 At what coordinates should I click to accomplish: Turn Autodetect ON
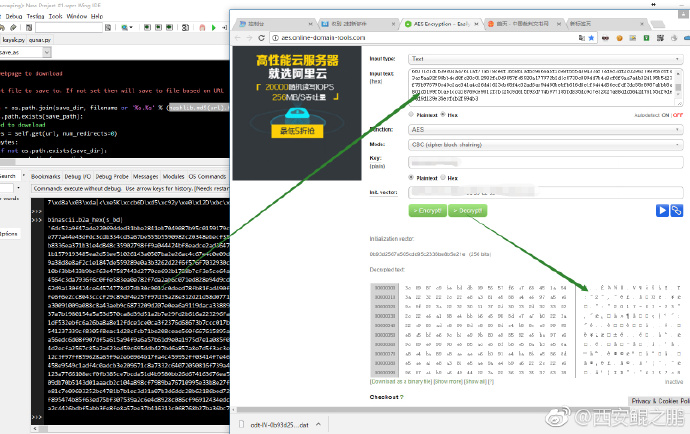(x=665, y=115)
